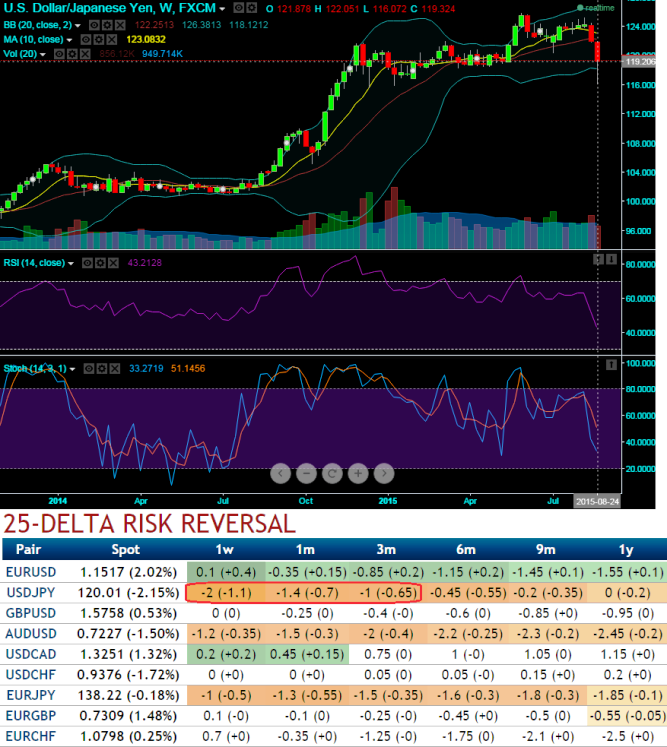Toggle visibility eye of USD/JPY main series
This screenshot has width=667, height=747.
[x=239, y=8]
